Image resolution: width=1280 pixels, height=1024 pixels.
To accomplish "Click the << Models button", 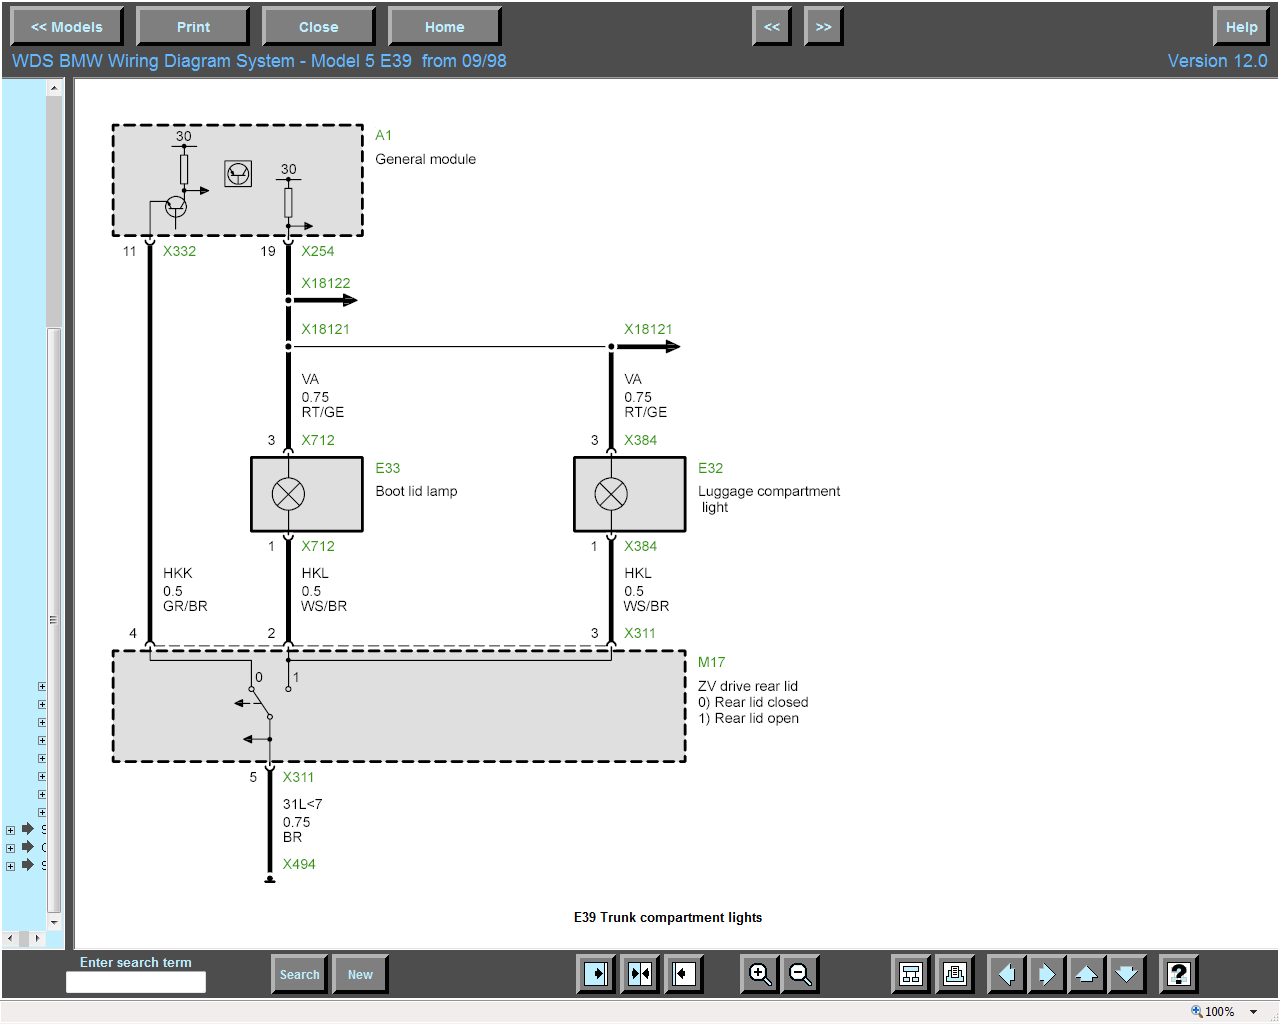I will (x=67, y=27).
